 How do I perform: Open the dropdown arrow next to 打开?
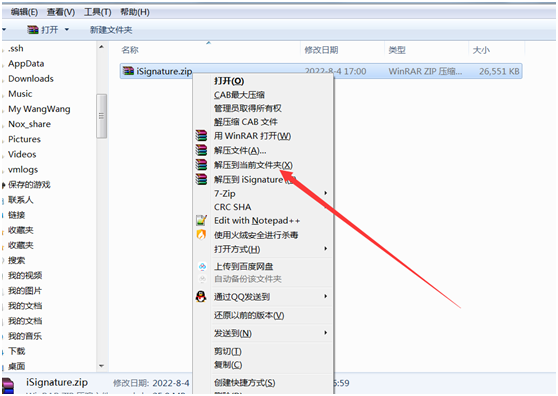point(67,30)
